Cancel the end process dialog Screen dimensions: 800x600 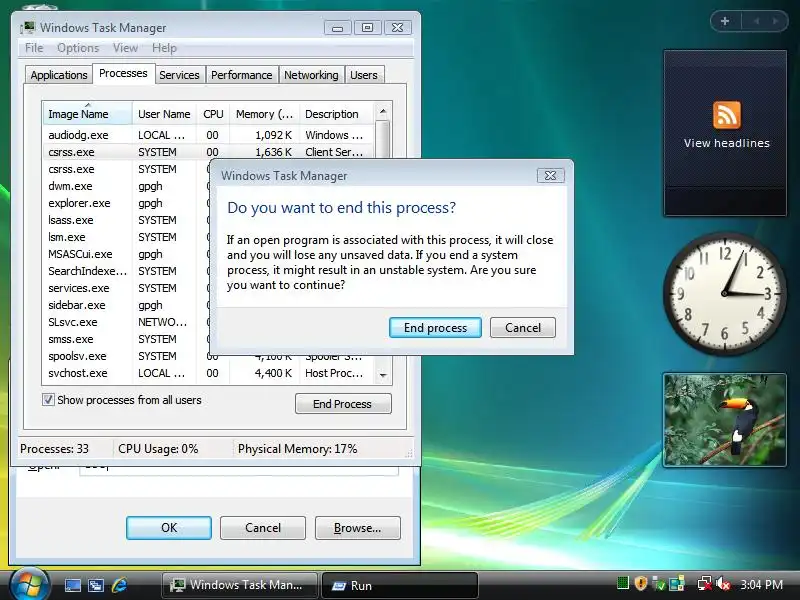[x=523, y=328]
